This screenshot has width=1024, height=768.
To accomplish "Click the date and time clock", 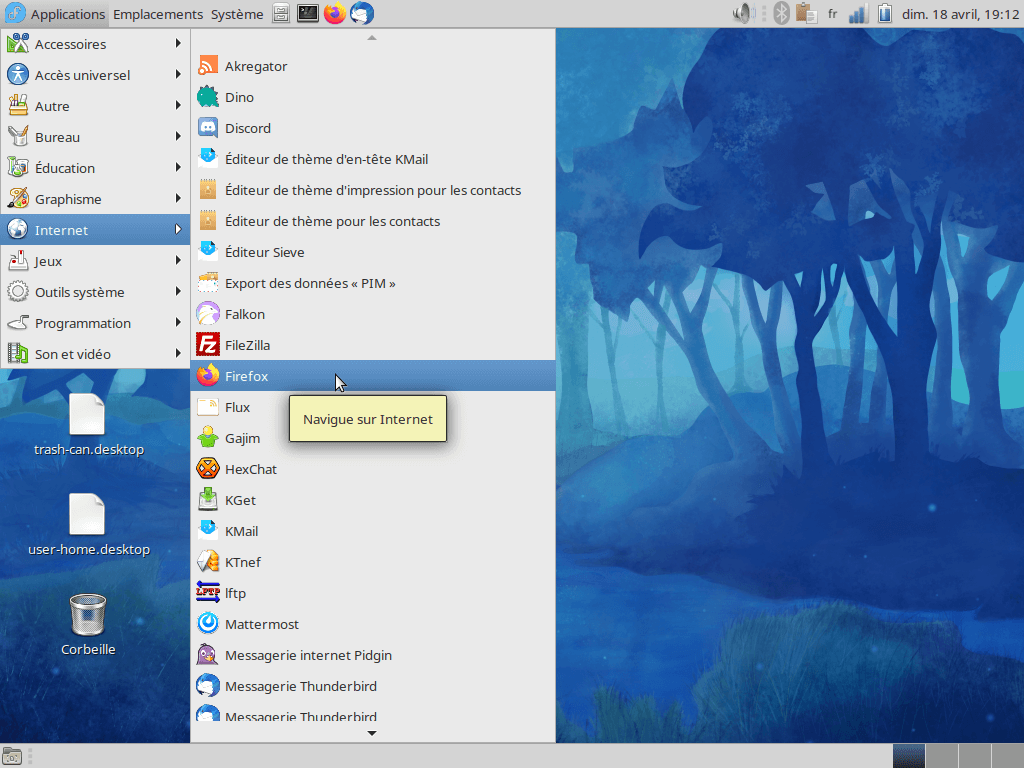I will coord(960,14).
